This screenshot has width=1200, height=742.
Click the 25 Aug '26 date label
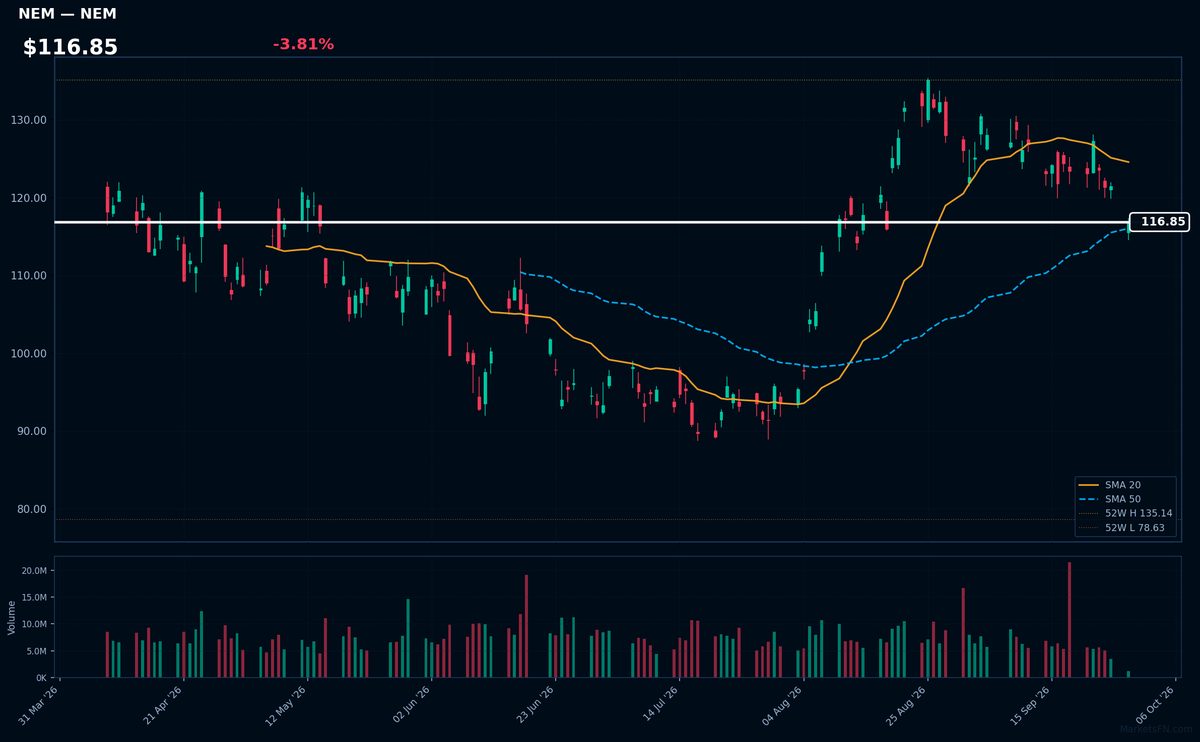point(906,704)
